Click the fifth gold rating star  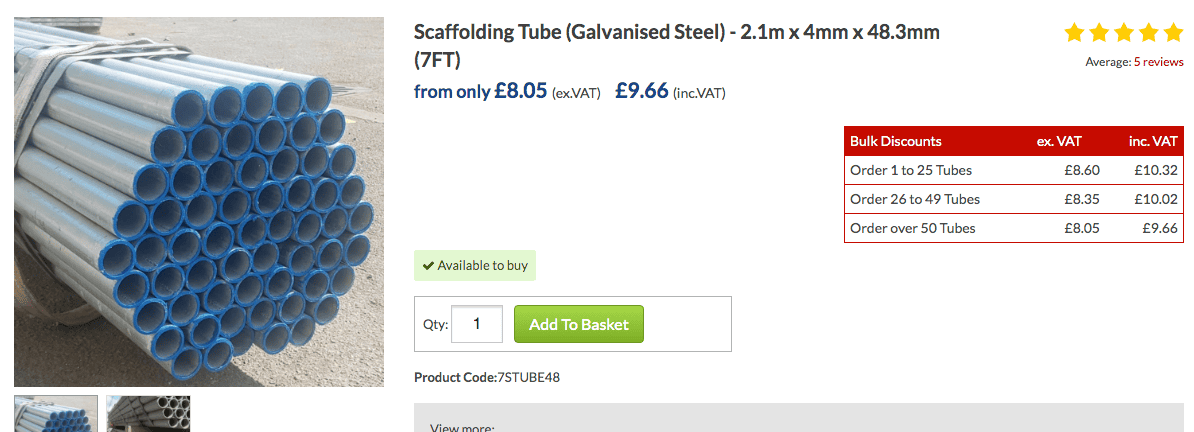pos(1173,33)
